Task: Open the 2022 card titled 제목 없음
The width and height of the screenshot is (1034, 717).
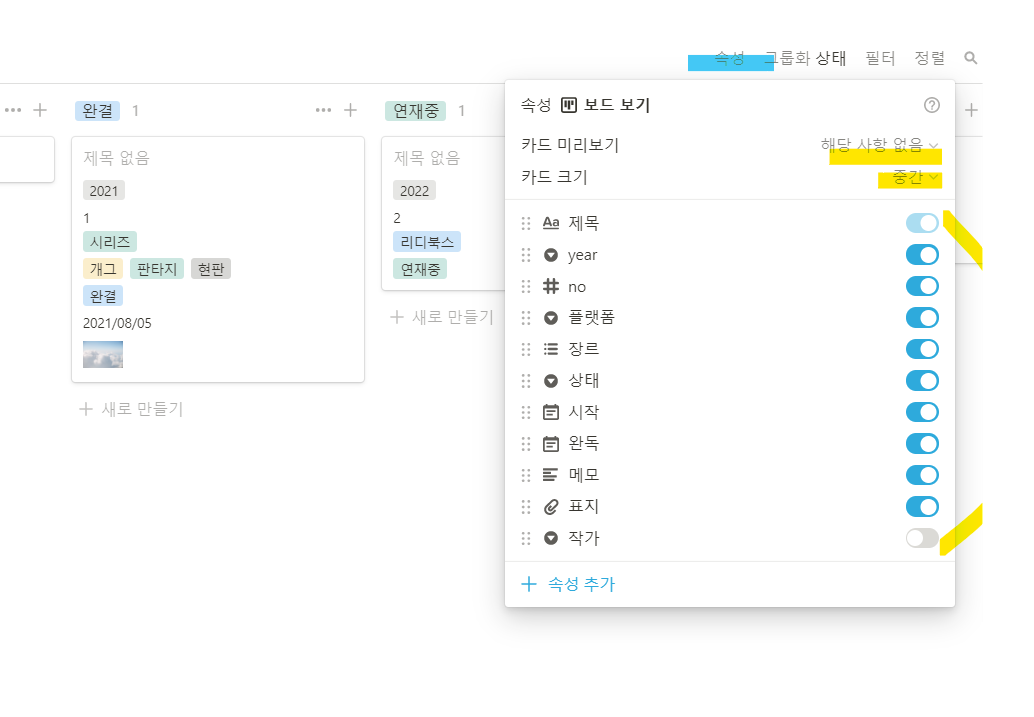Action: [x=444, y=213]
